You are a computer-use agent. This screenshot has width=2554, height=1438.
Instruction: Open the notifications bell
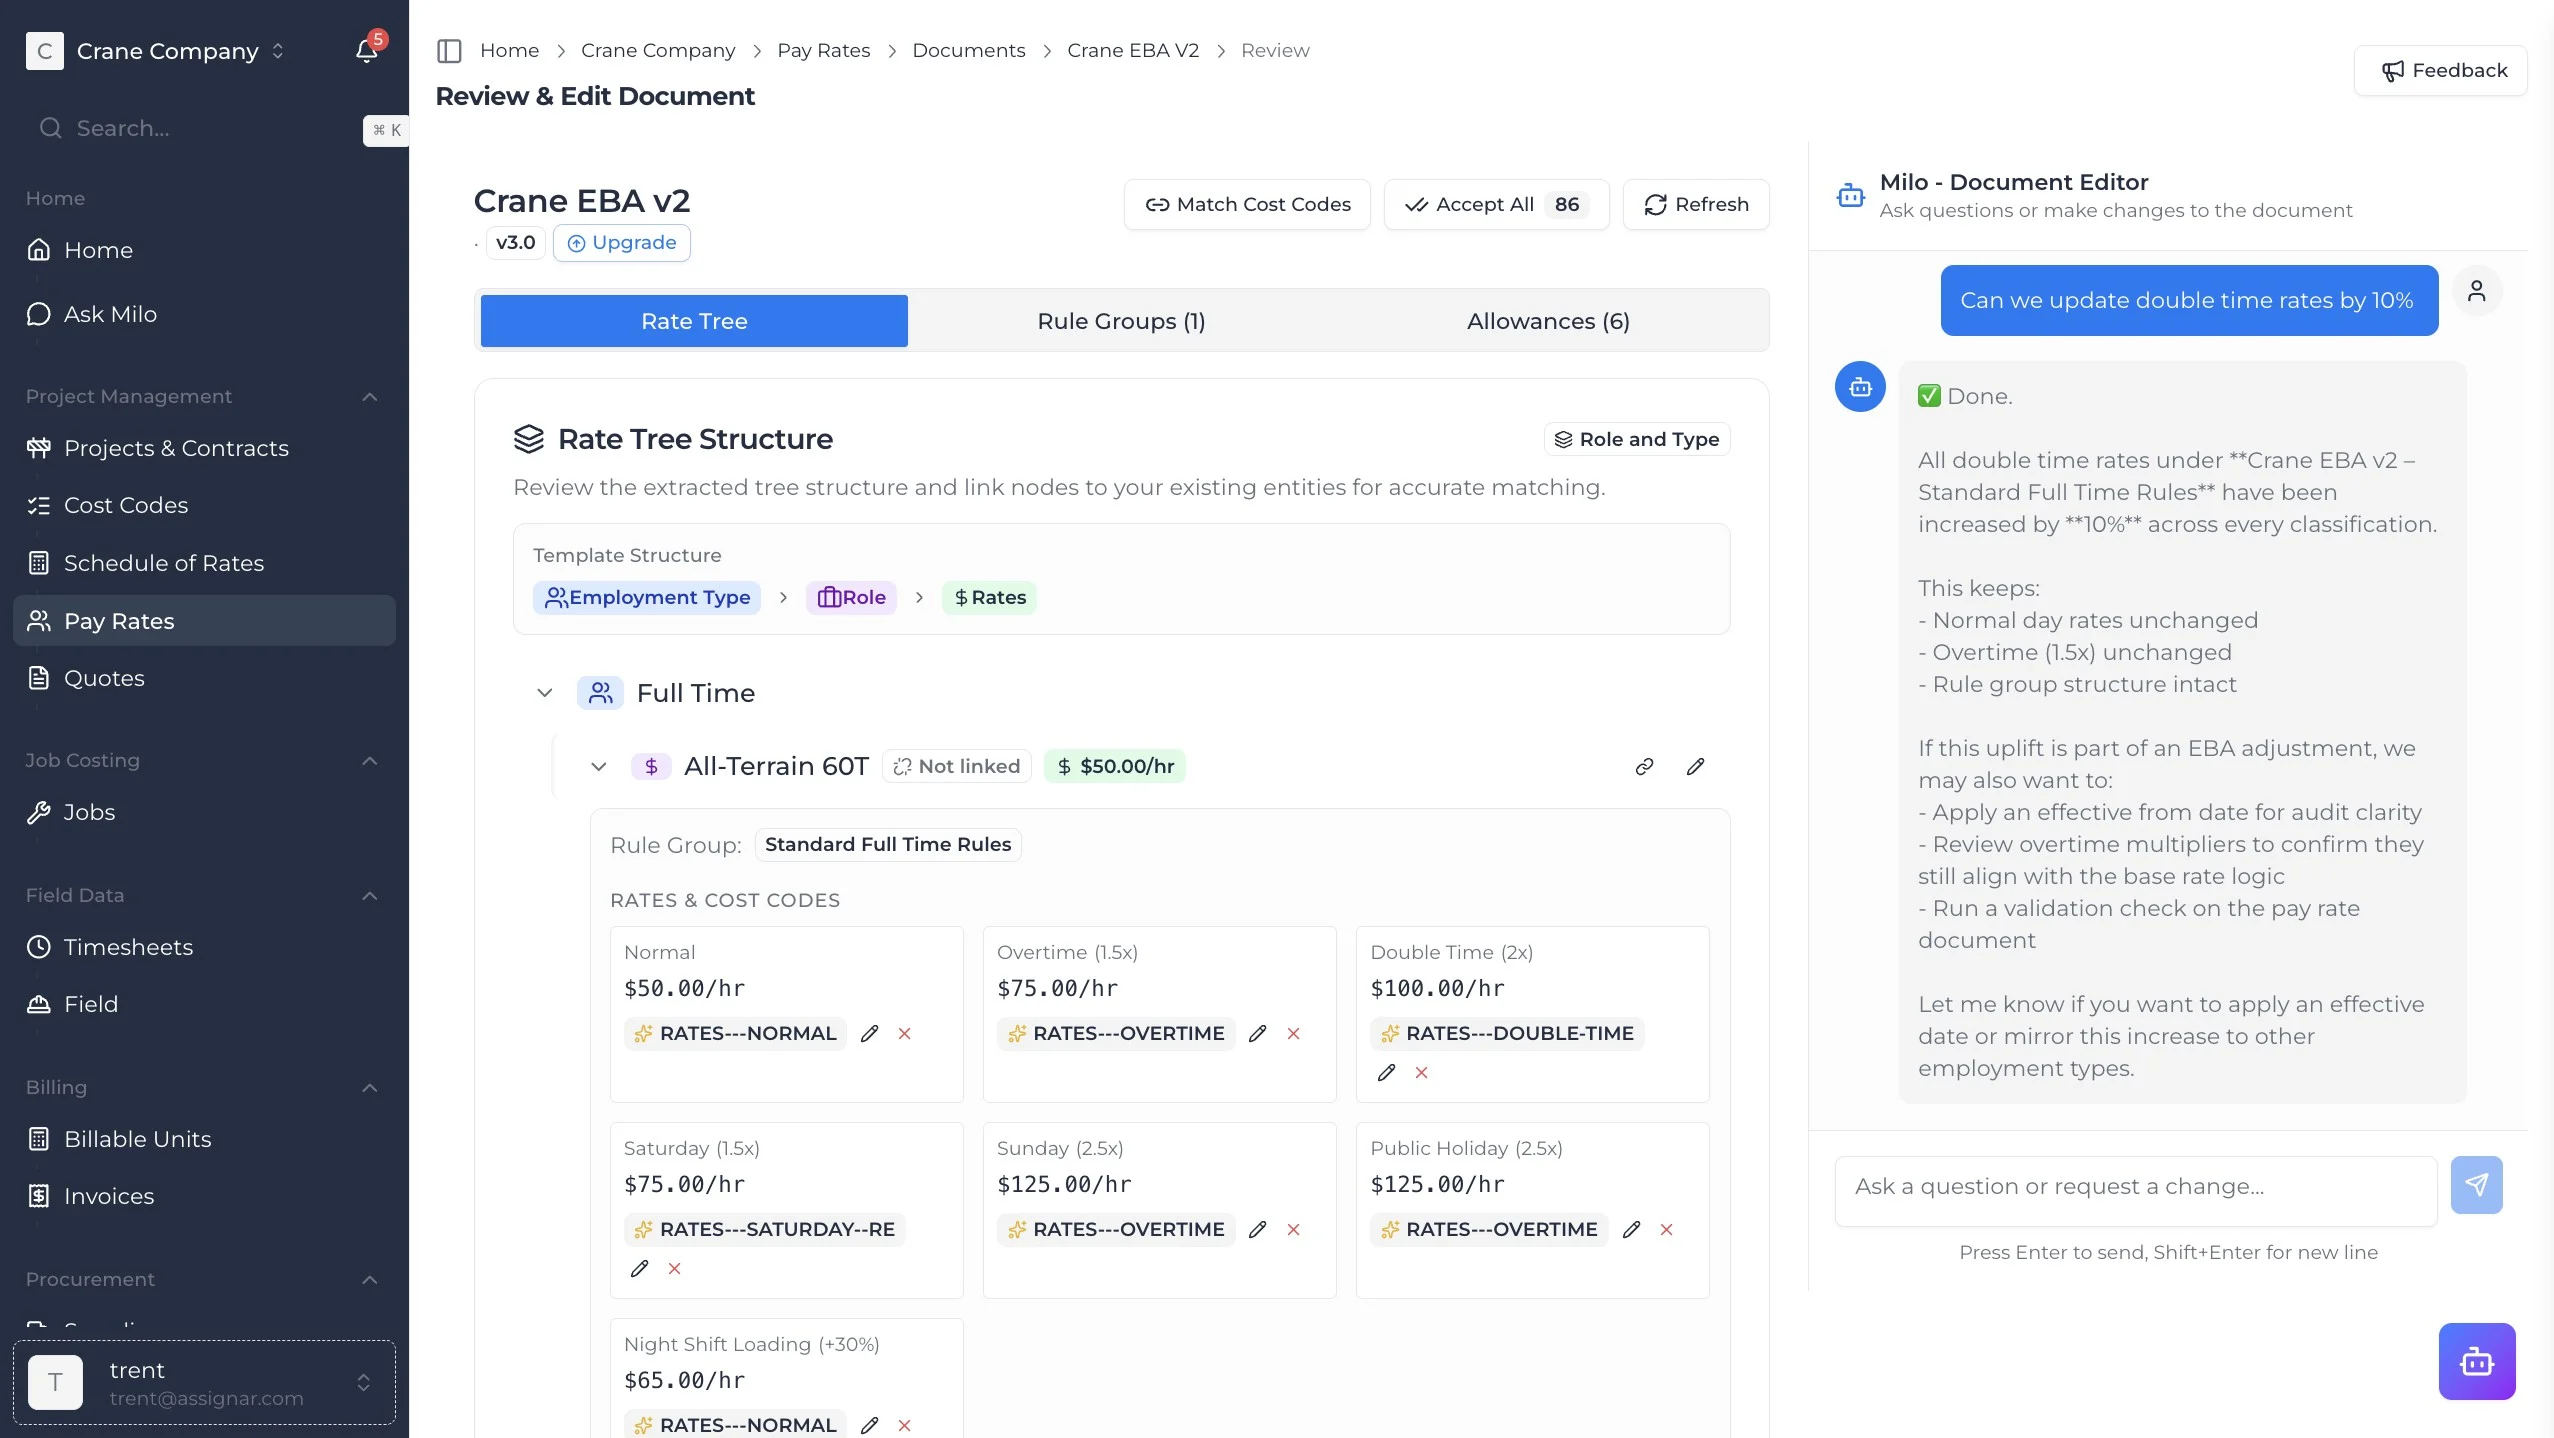[366, 51]
